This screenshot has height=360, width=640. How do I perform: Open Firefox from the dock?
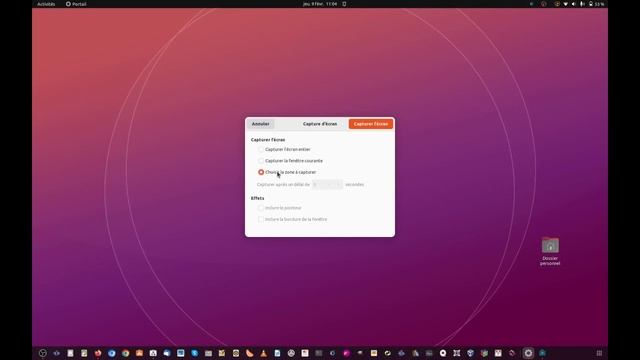tap(98, 353)
